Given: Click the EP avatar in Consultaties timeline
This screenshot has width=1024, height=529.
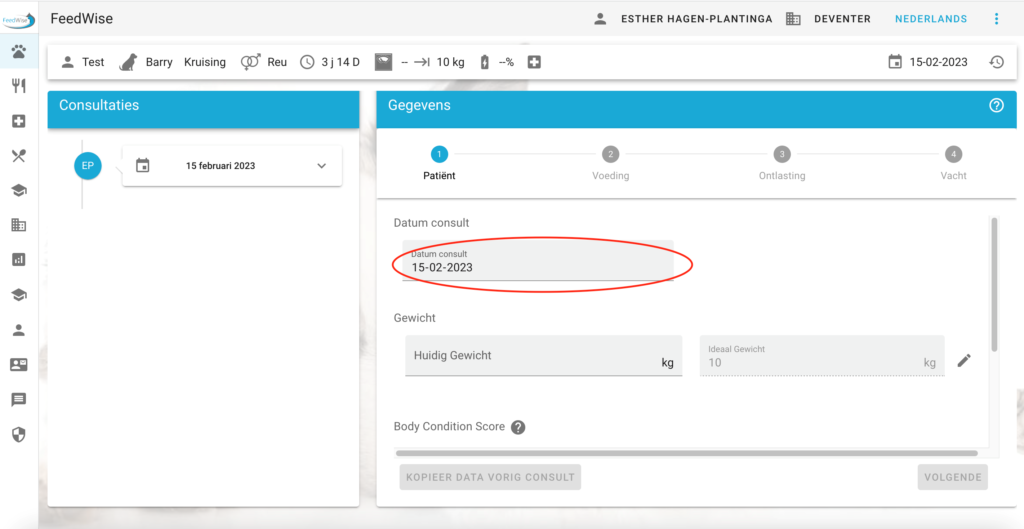Looking at the screenshot, I should (88, 166).
